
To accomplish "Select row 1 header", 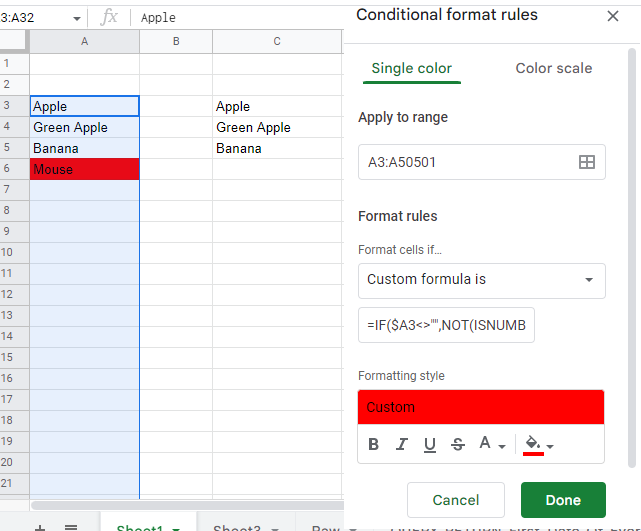I will pyautogui.click(x=14, y=63).
